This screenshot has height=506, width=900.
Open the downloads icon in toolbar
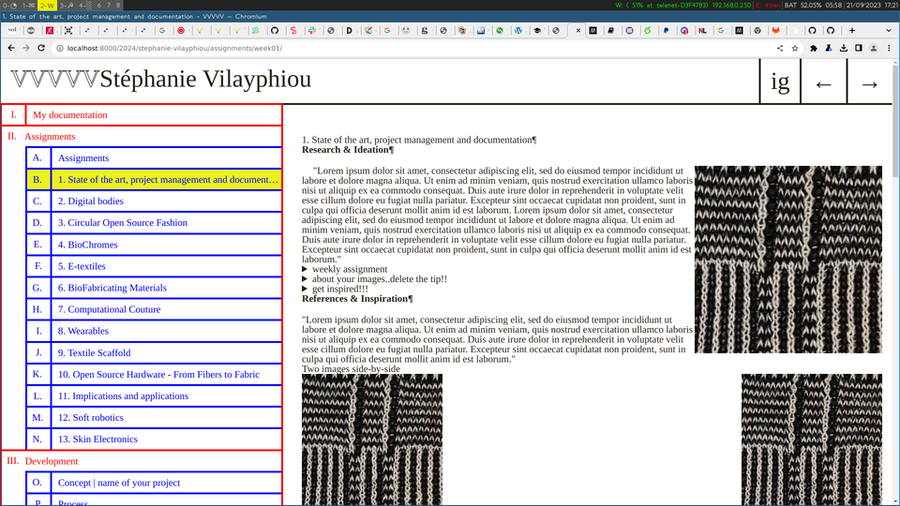pyautogui.click(x=844, y=48)
